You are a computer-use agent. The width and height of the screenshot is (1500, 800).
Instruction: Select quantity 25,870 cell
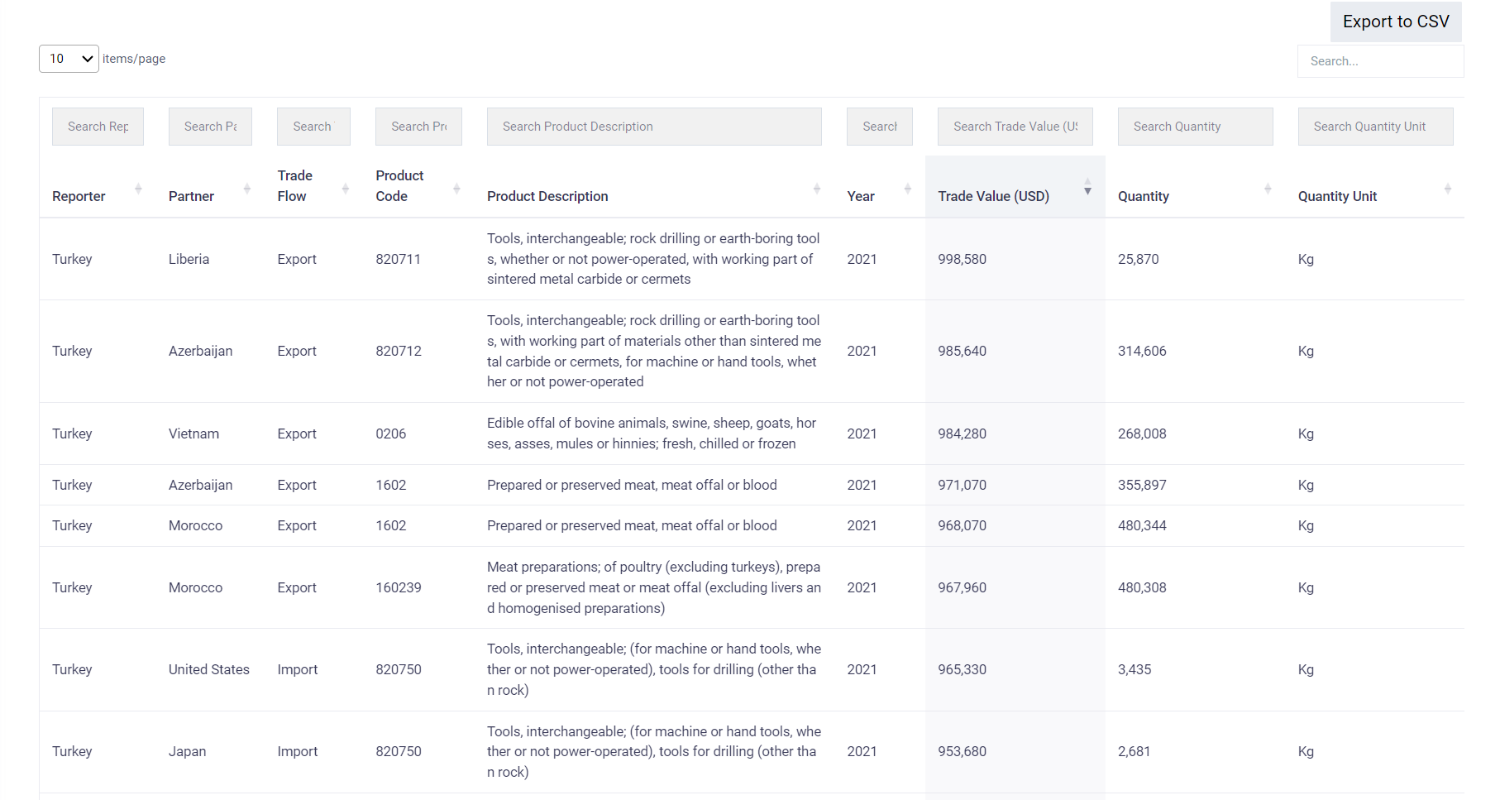tap(1138, 259)
